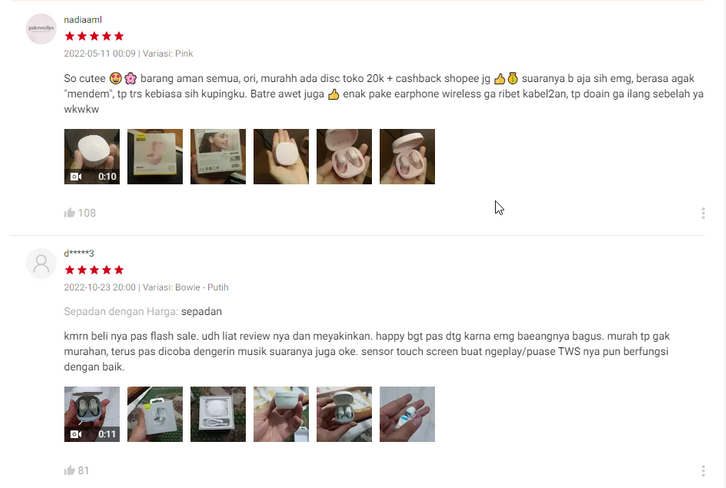Open more options for nadiaaml's review
Viewport: 726px width, 488px height.
tap(703, 213)
